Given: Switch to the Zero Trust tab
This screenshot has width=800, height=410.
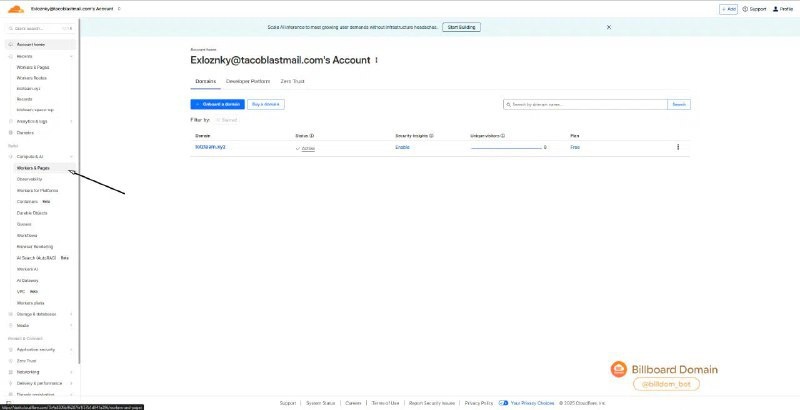Looking at the screenshot, I should click(x=292, y=82).
